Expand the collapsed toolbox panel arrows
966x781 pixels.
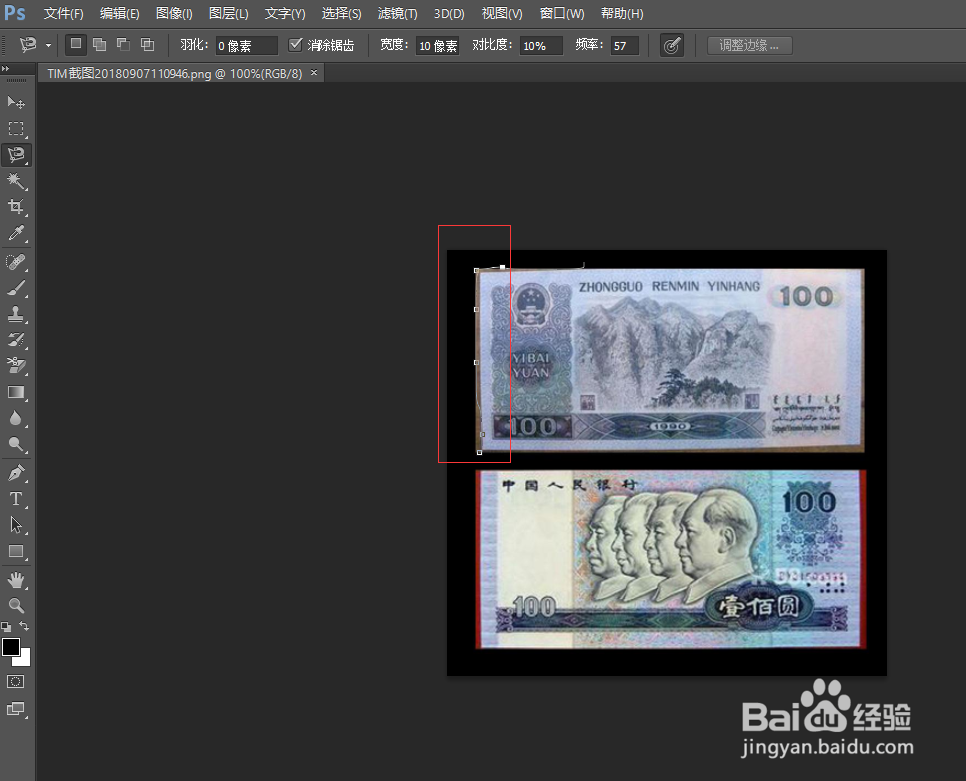click(6, 68)
